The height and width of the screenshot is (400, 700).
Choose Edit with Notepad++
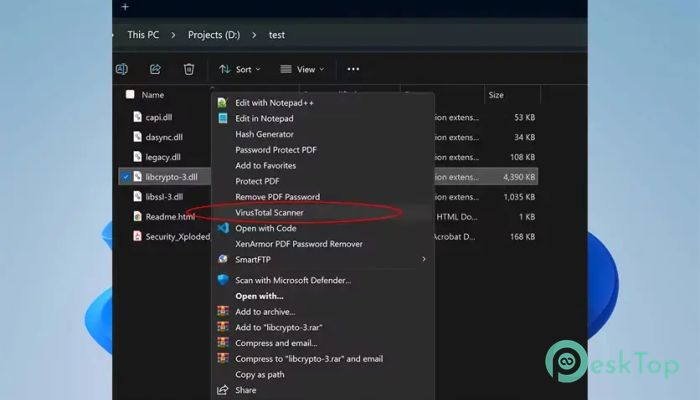tap(274, 103)
